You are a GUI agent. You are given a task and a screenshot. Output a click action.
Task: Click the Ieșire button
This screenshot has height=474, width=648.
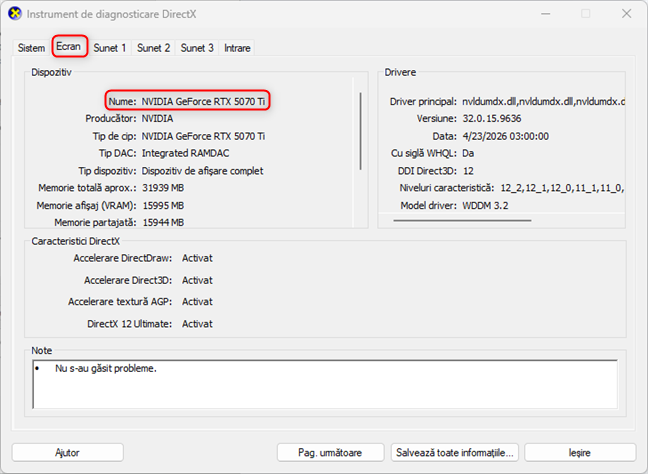click(580, 453)
